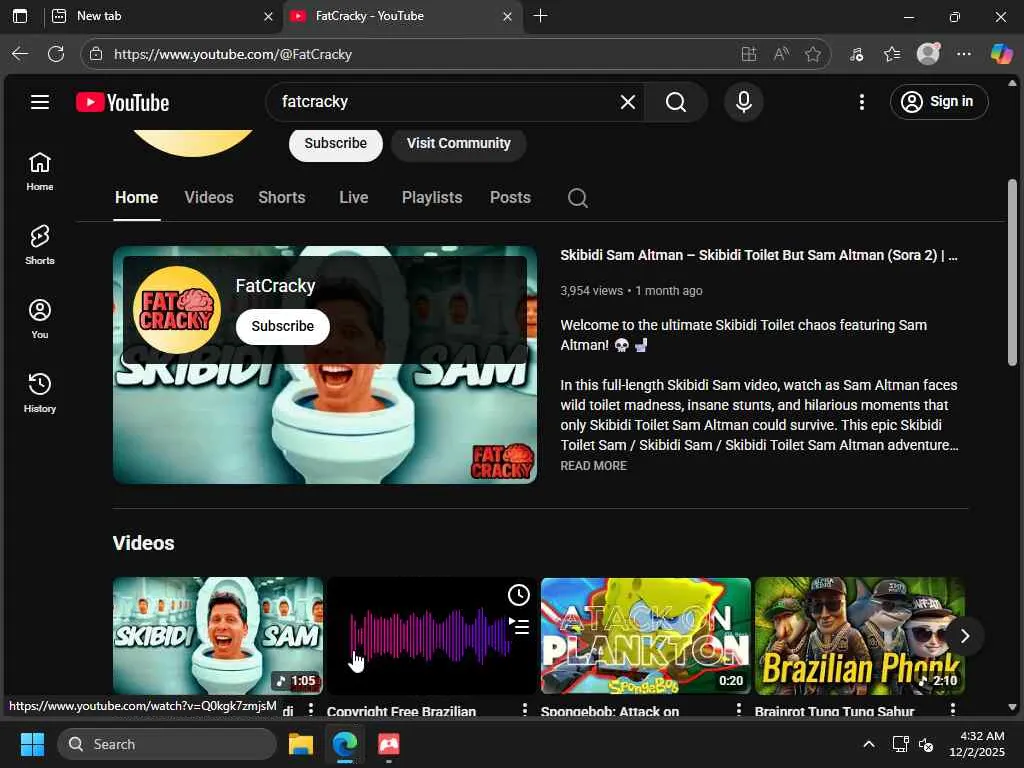Switch to the Videos tab

pos(209,198)
